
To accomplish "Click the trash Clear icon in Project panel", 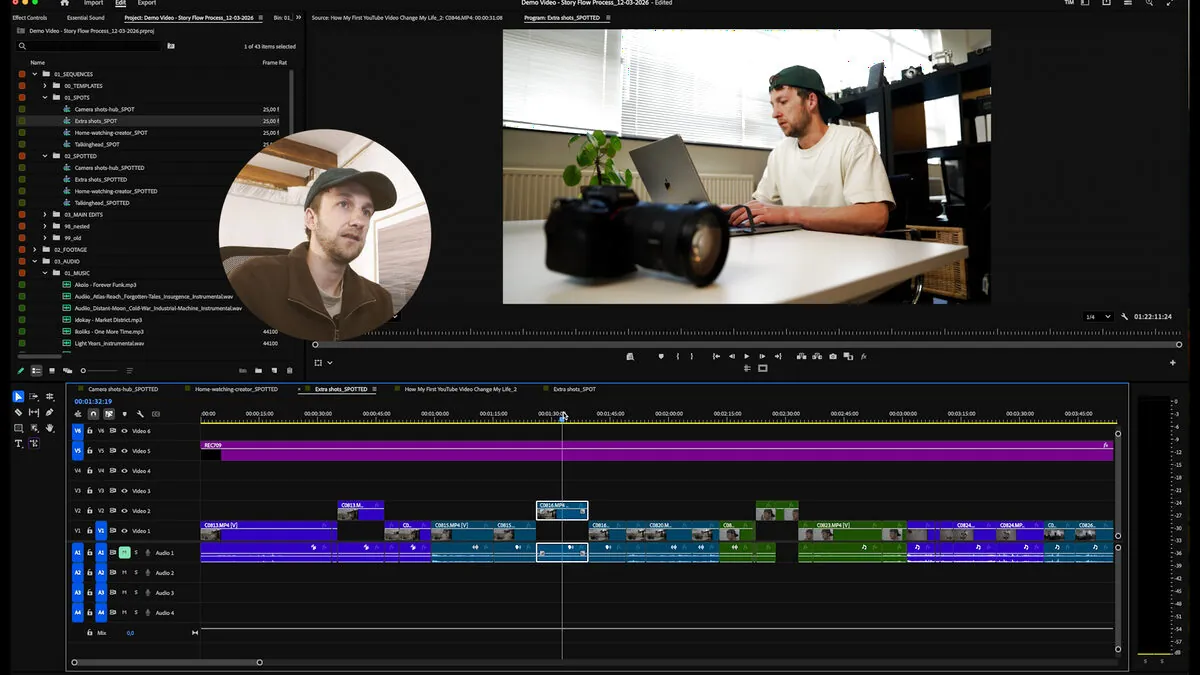I will (x=290, y=371).
